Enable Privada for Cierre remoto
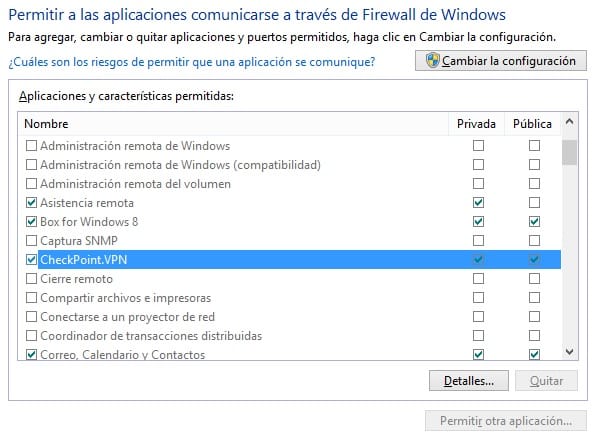Screen dimensions: 600x443 [479, 279]
